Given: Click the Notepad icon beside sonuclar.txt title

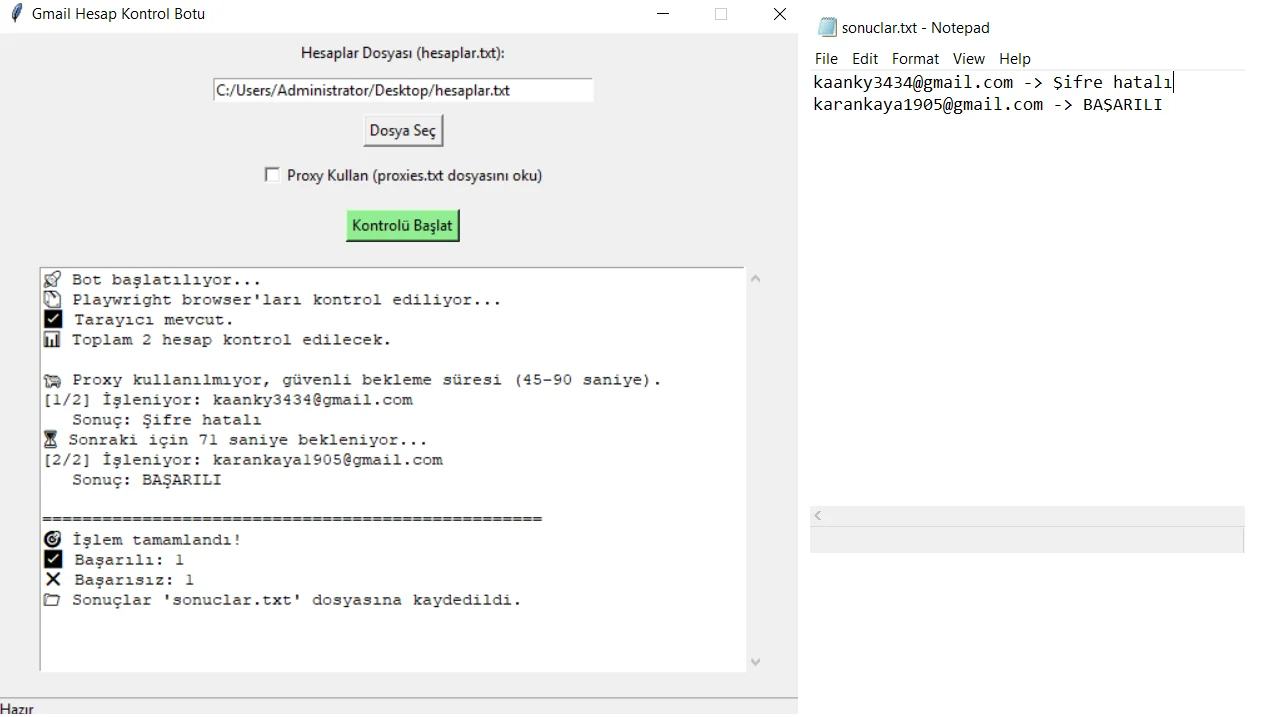Looking at the screenshot, I should pyautogui.click(x=827, y=27).
